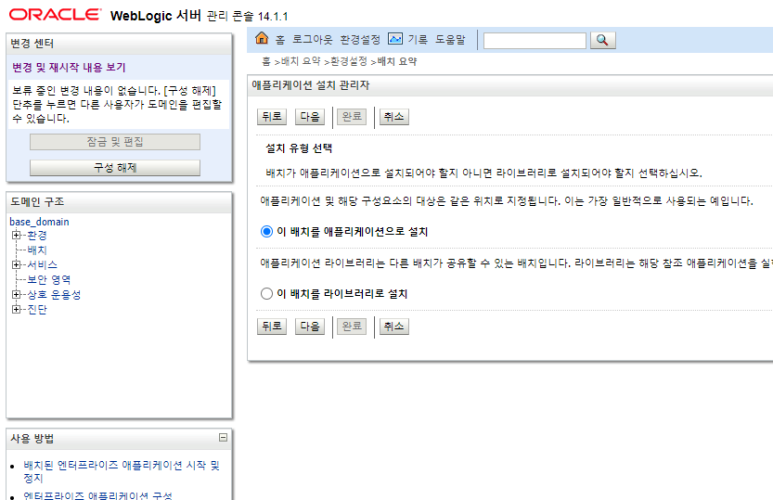773x500 pixels.
Task: Expand the 서비스 tree node
Action: tap(16, 265)
